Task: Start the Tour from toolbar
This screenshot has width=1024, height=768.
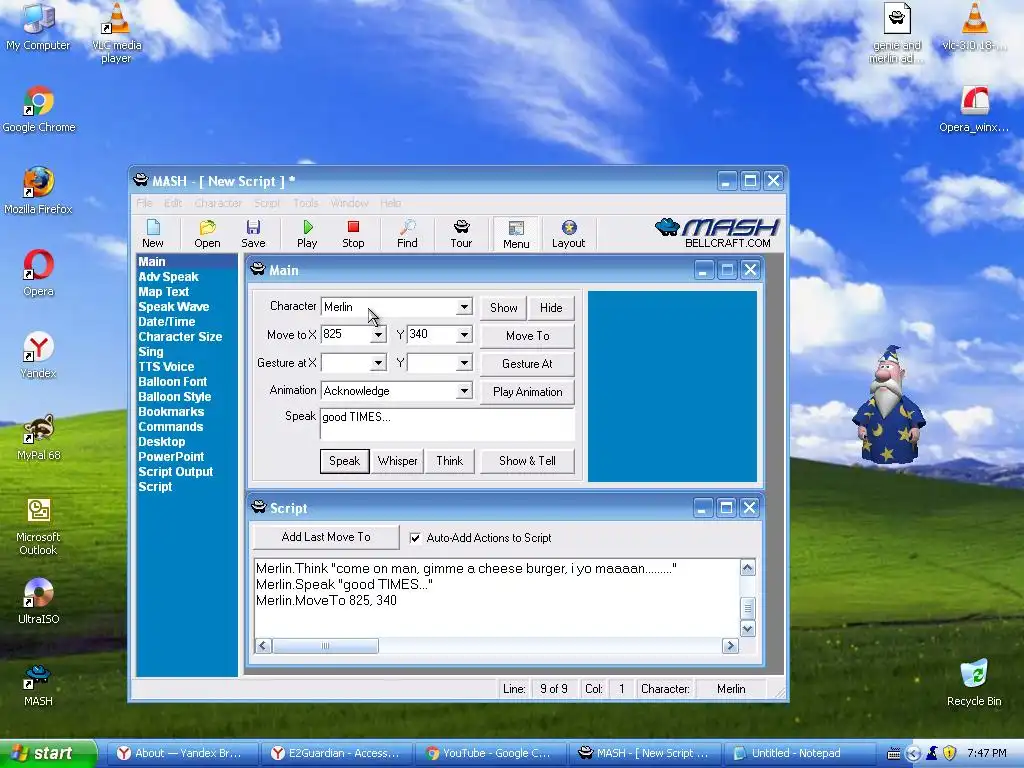Action: pyautogui.click(x=461, y=233)
